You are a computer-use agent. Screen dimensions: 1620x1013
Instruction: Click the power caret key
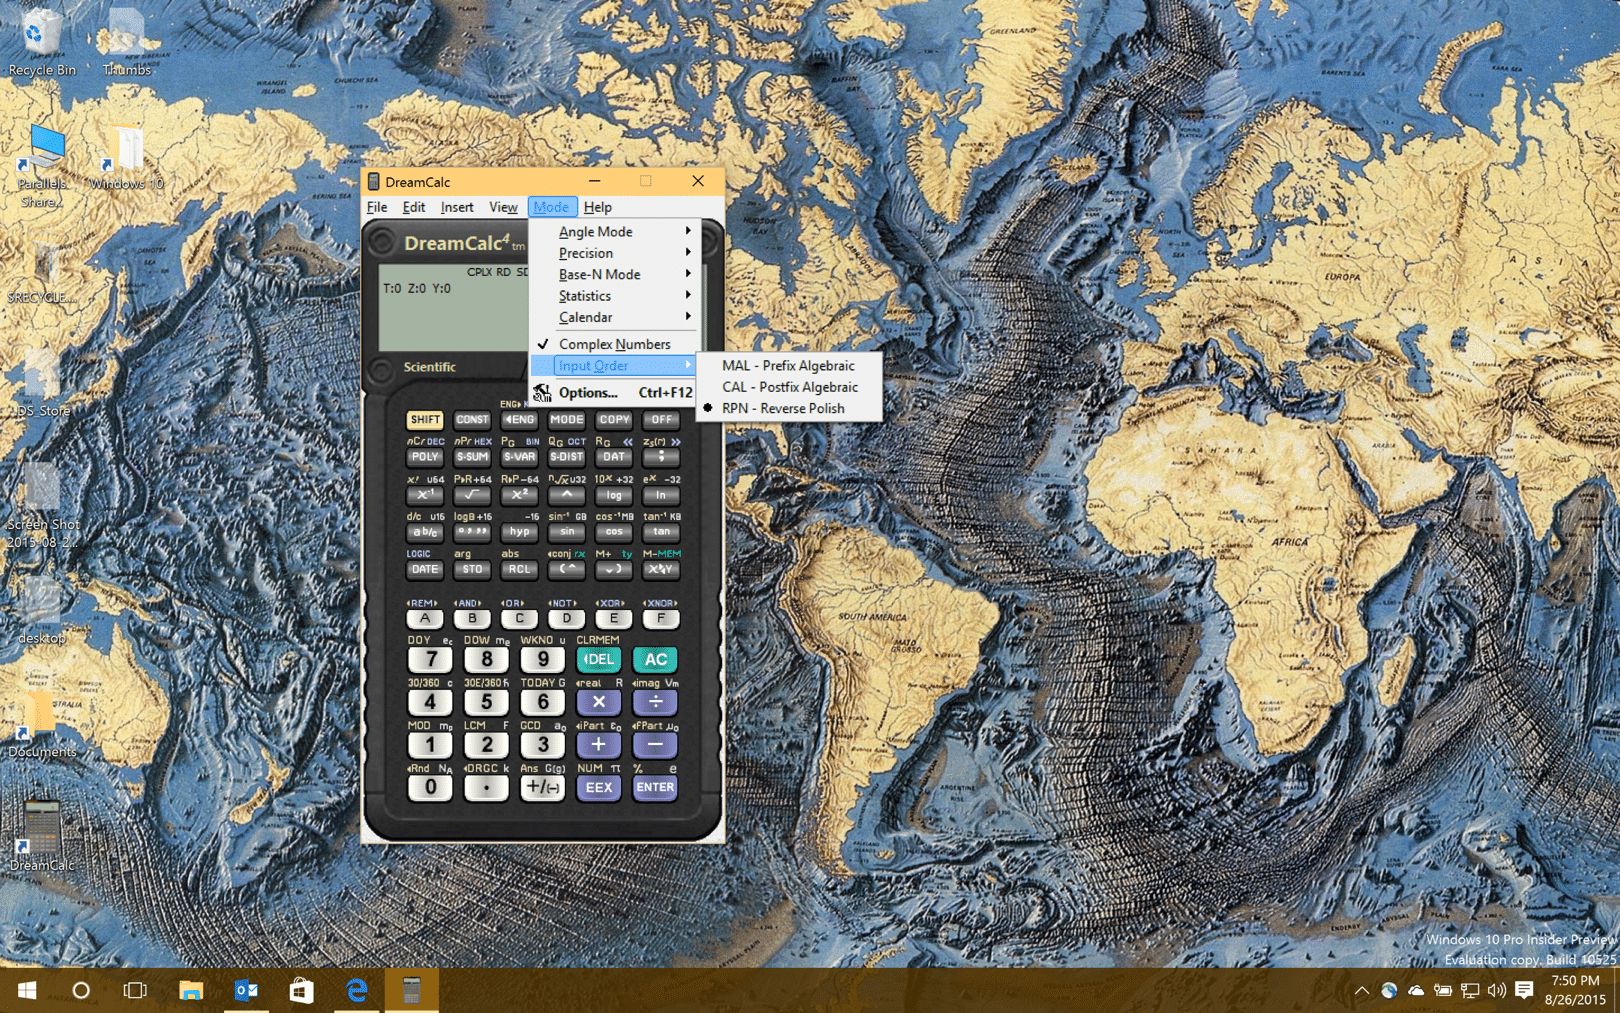[x=566, y=495]
